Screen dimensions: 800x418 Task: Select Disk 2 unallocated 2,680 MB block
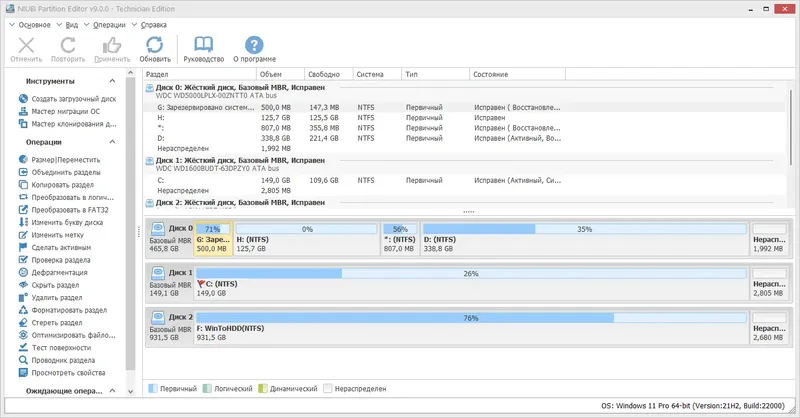(770, 327)
